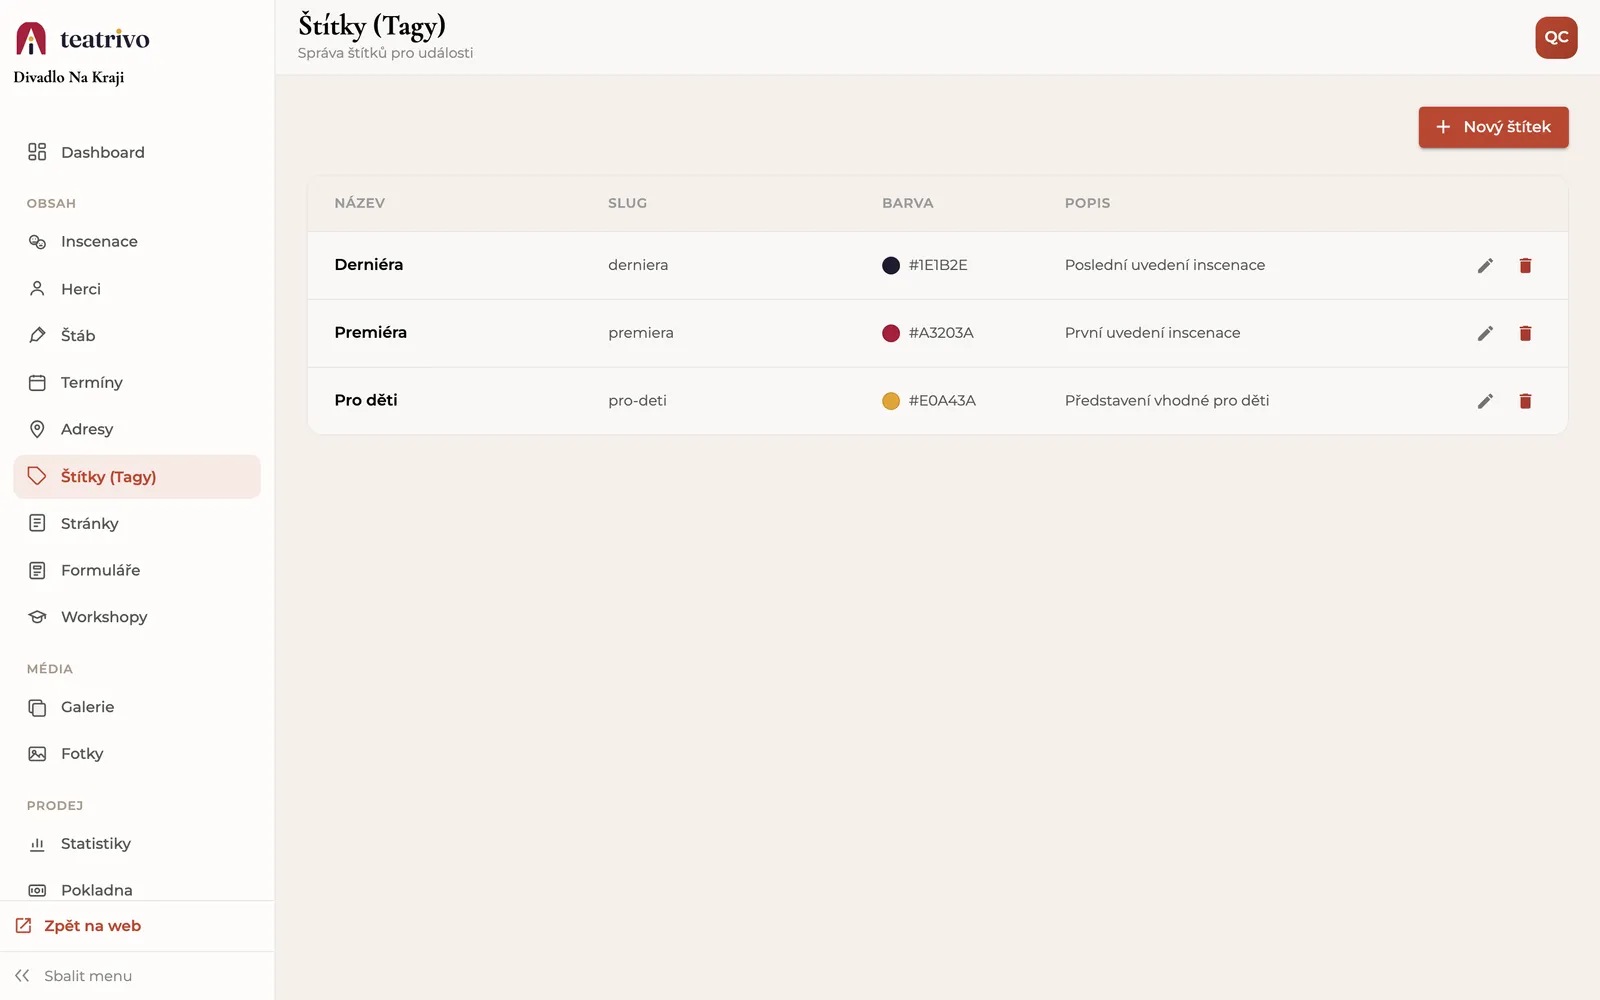The height and width of the screenshot is (1000, 1600).
Task: Click the Barva column header
Action: [908, 203]
